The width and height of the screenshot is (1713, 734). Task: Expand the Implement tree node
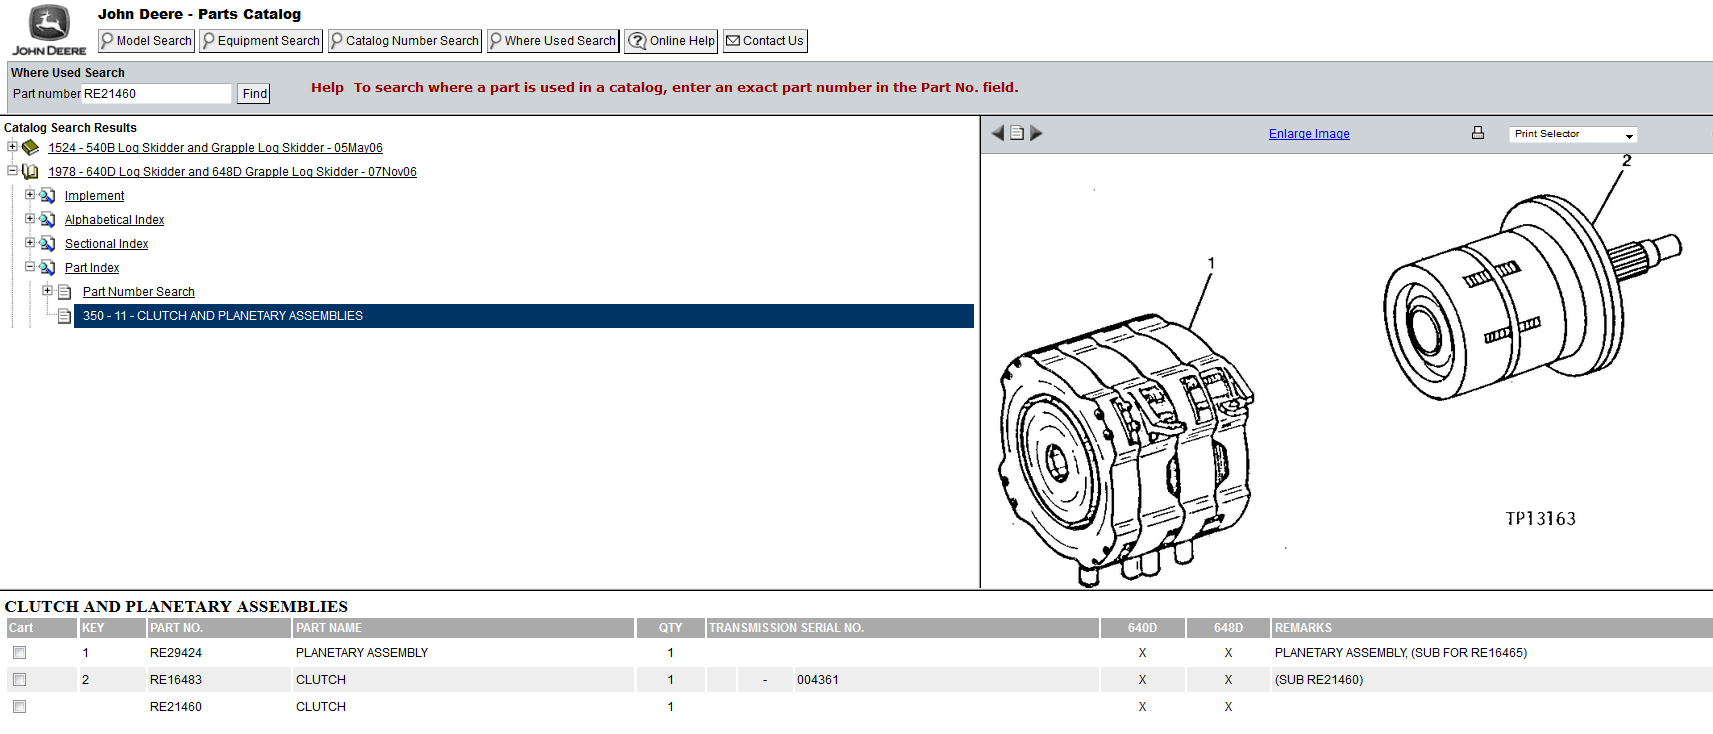[x=30, y=195]
